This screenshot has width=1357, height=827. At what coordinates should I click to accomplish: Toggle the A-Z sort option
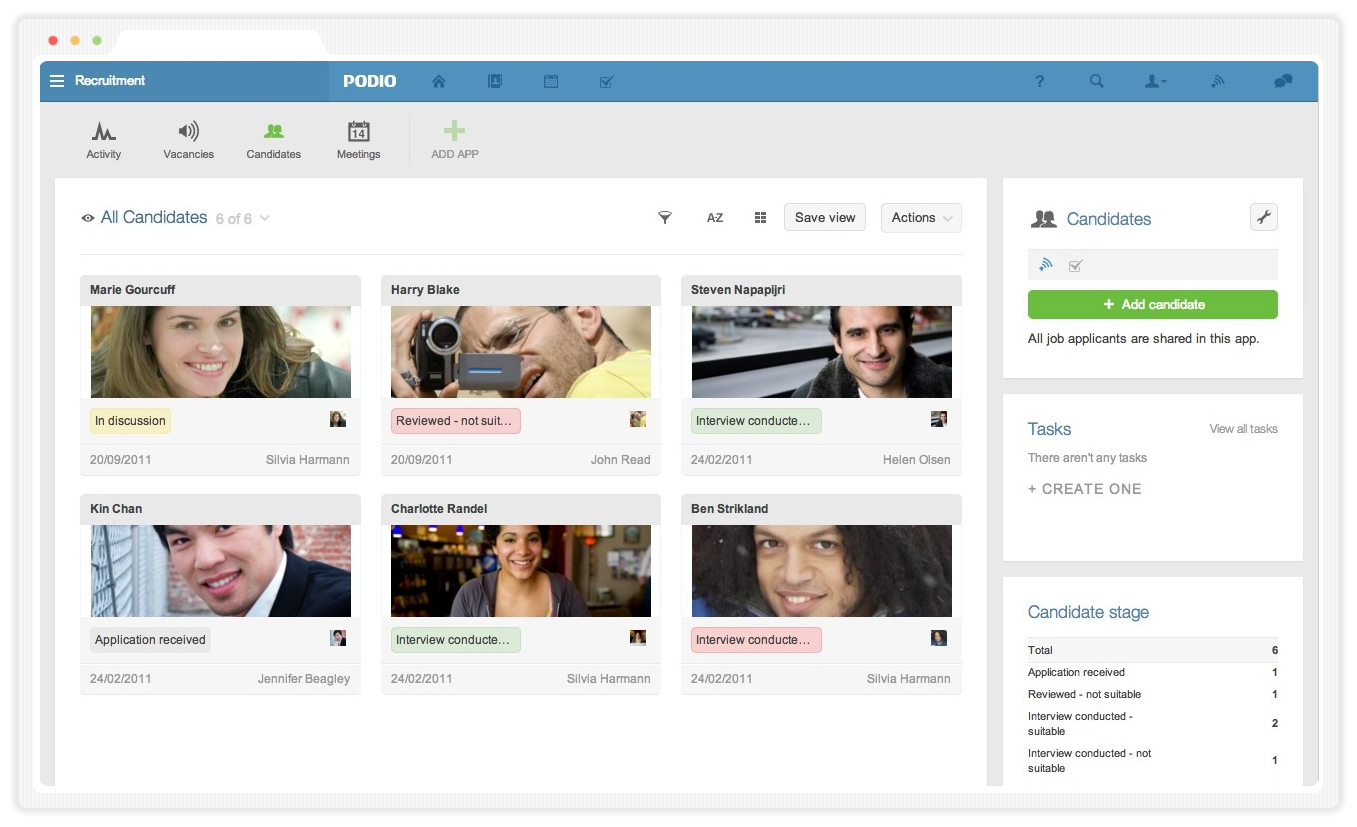pyautogui.click(x=714, y=218)
